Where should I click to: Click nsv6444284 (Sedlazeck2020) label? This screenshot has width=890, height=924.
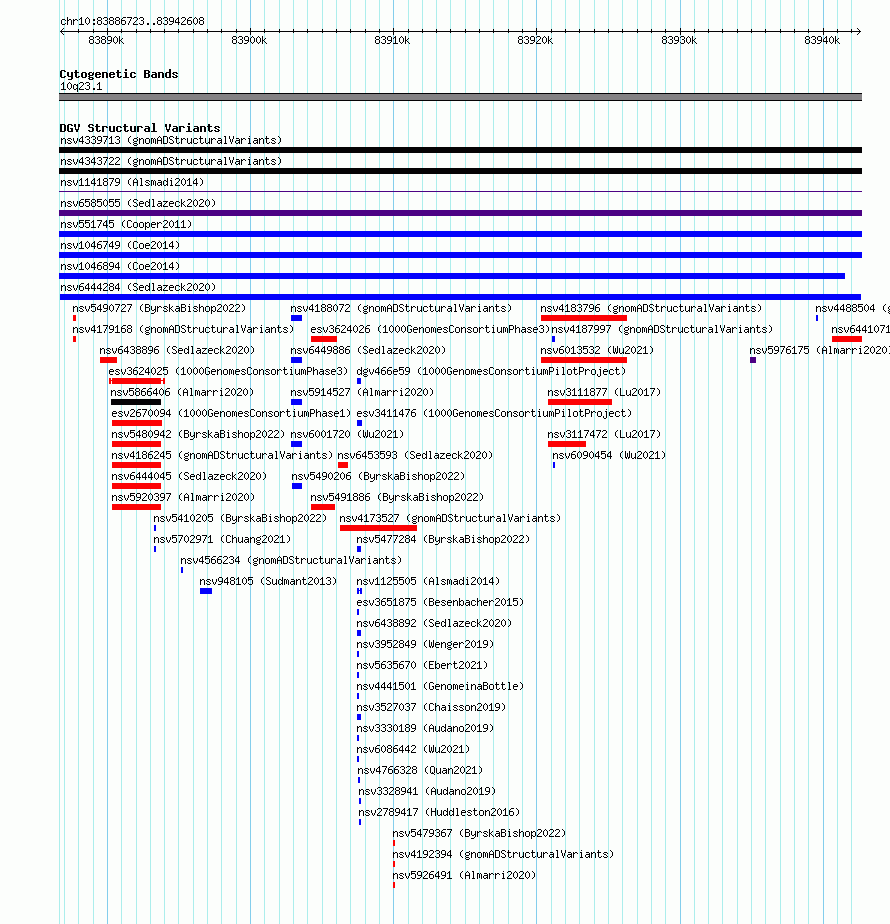(138, 288)
